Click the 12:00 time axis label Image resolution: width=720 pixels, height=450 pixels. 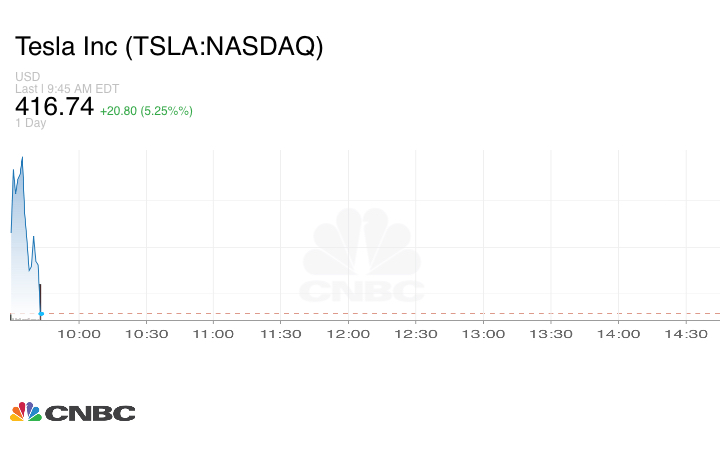coord(349,334)
